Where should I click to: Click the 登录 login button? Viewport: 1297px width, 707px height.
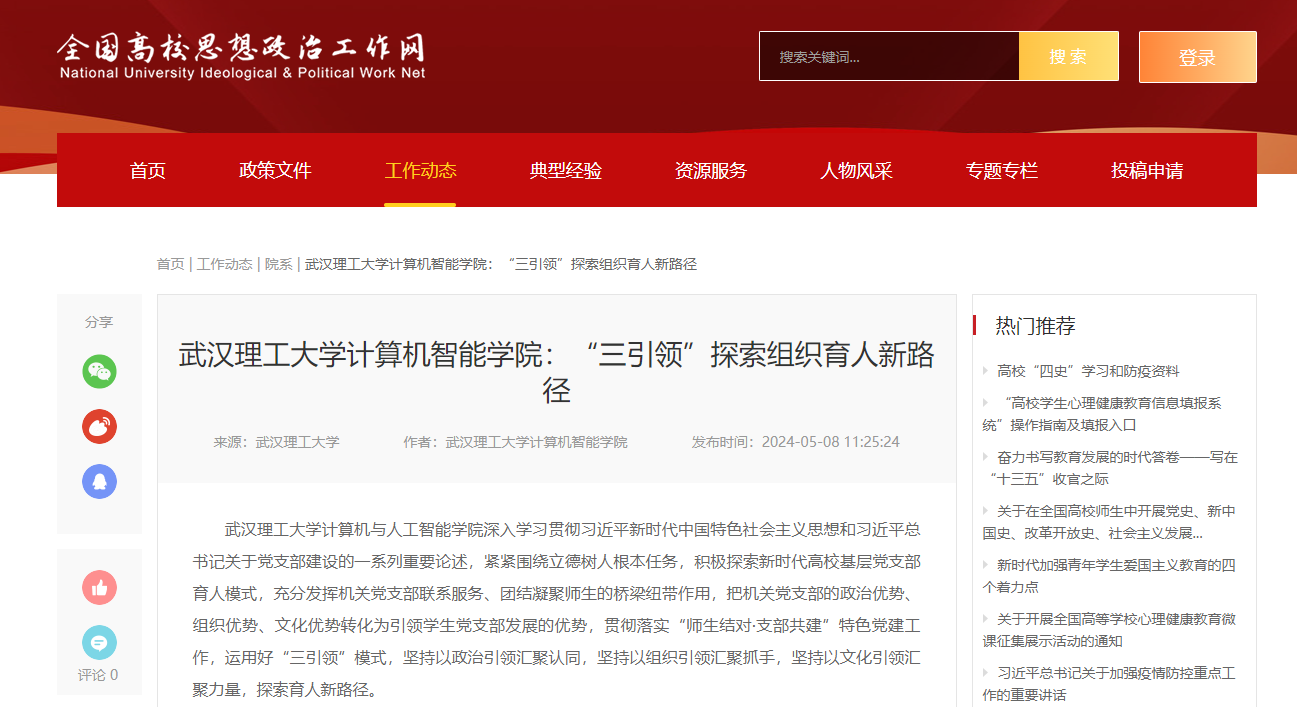coord(1197,57)
